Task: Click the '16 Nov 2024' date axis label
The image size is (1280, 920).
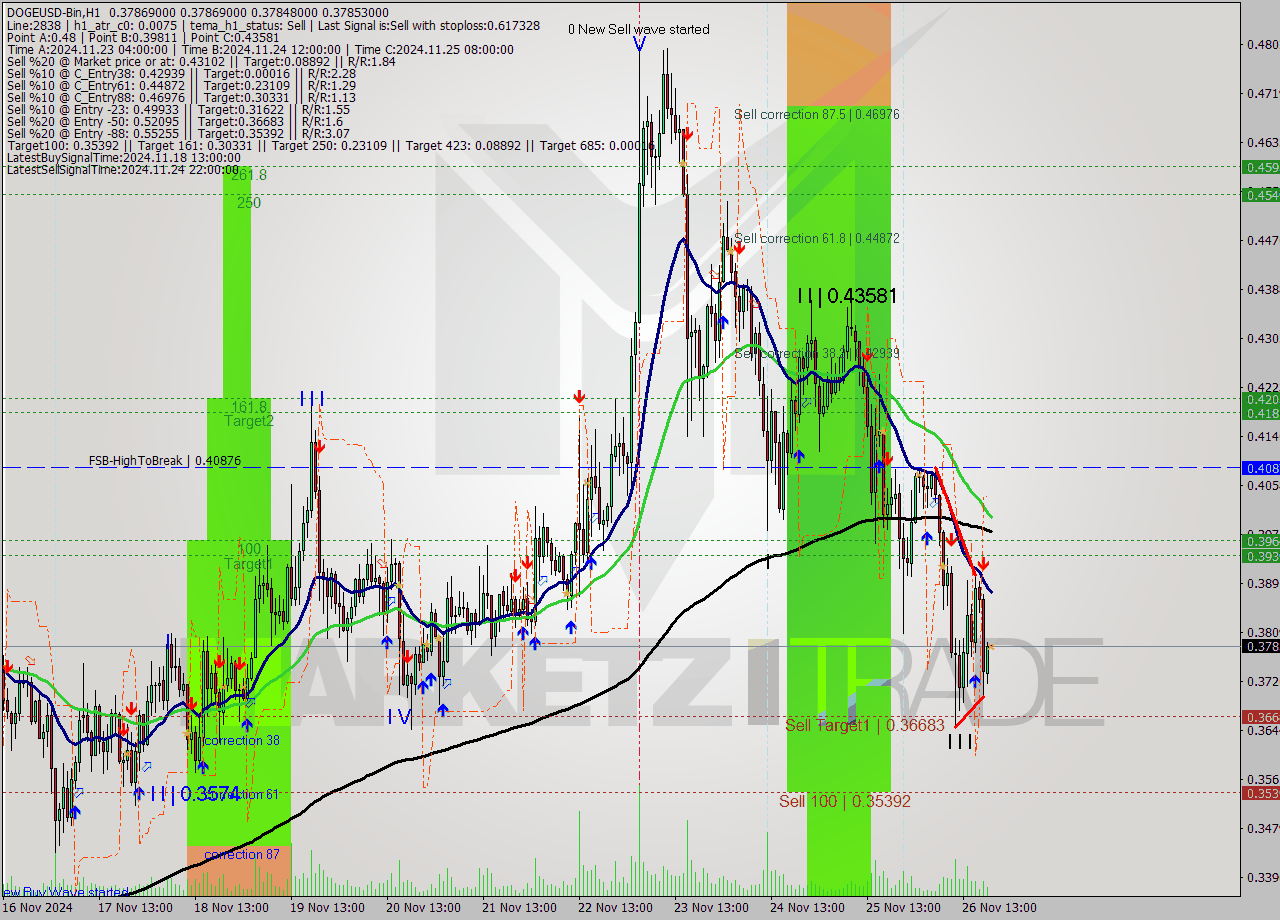Action: (x=36, y=908)
